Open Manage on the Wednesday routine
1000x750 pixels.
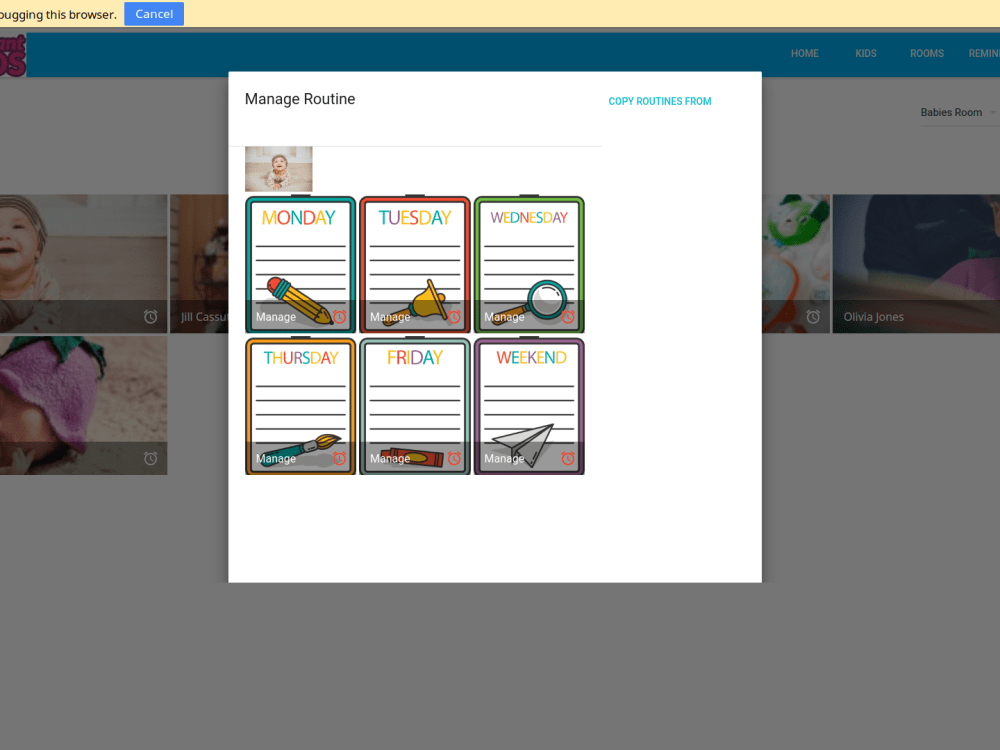504,317
